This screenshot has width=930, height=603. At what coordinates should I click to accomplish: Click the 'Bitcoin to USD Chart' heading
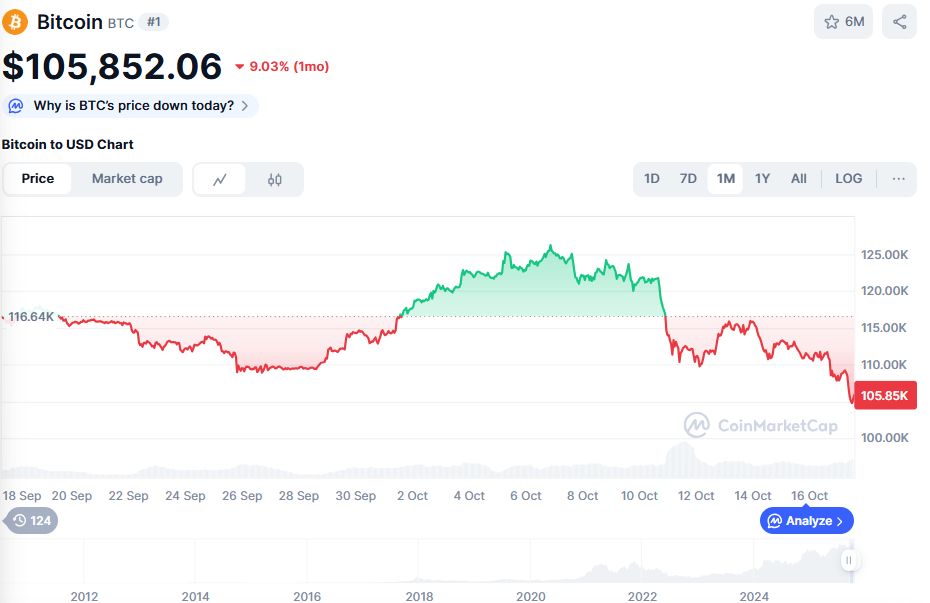68,145
